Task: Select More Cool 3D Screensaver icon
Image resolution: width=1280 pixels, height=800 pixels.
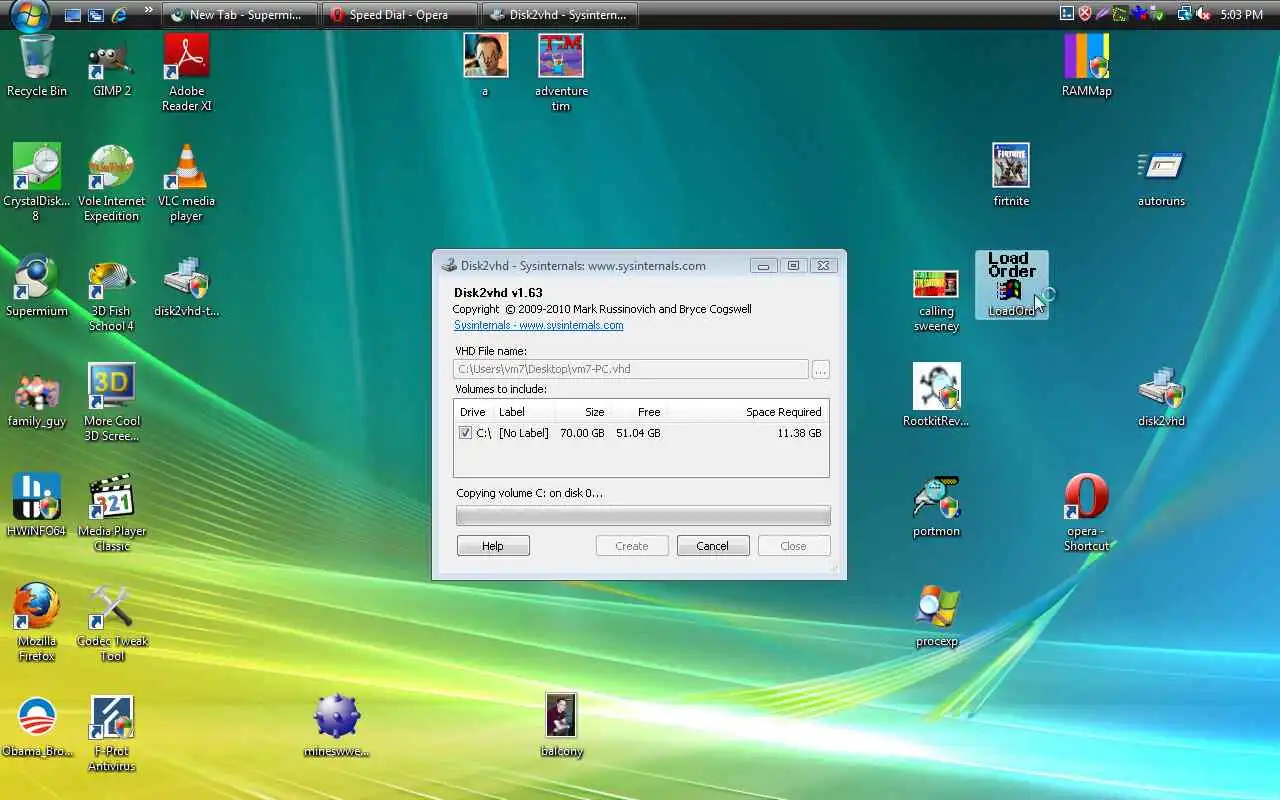Action: pyautogui.click(x=112, y=402)
